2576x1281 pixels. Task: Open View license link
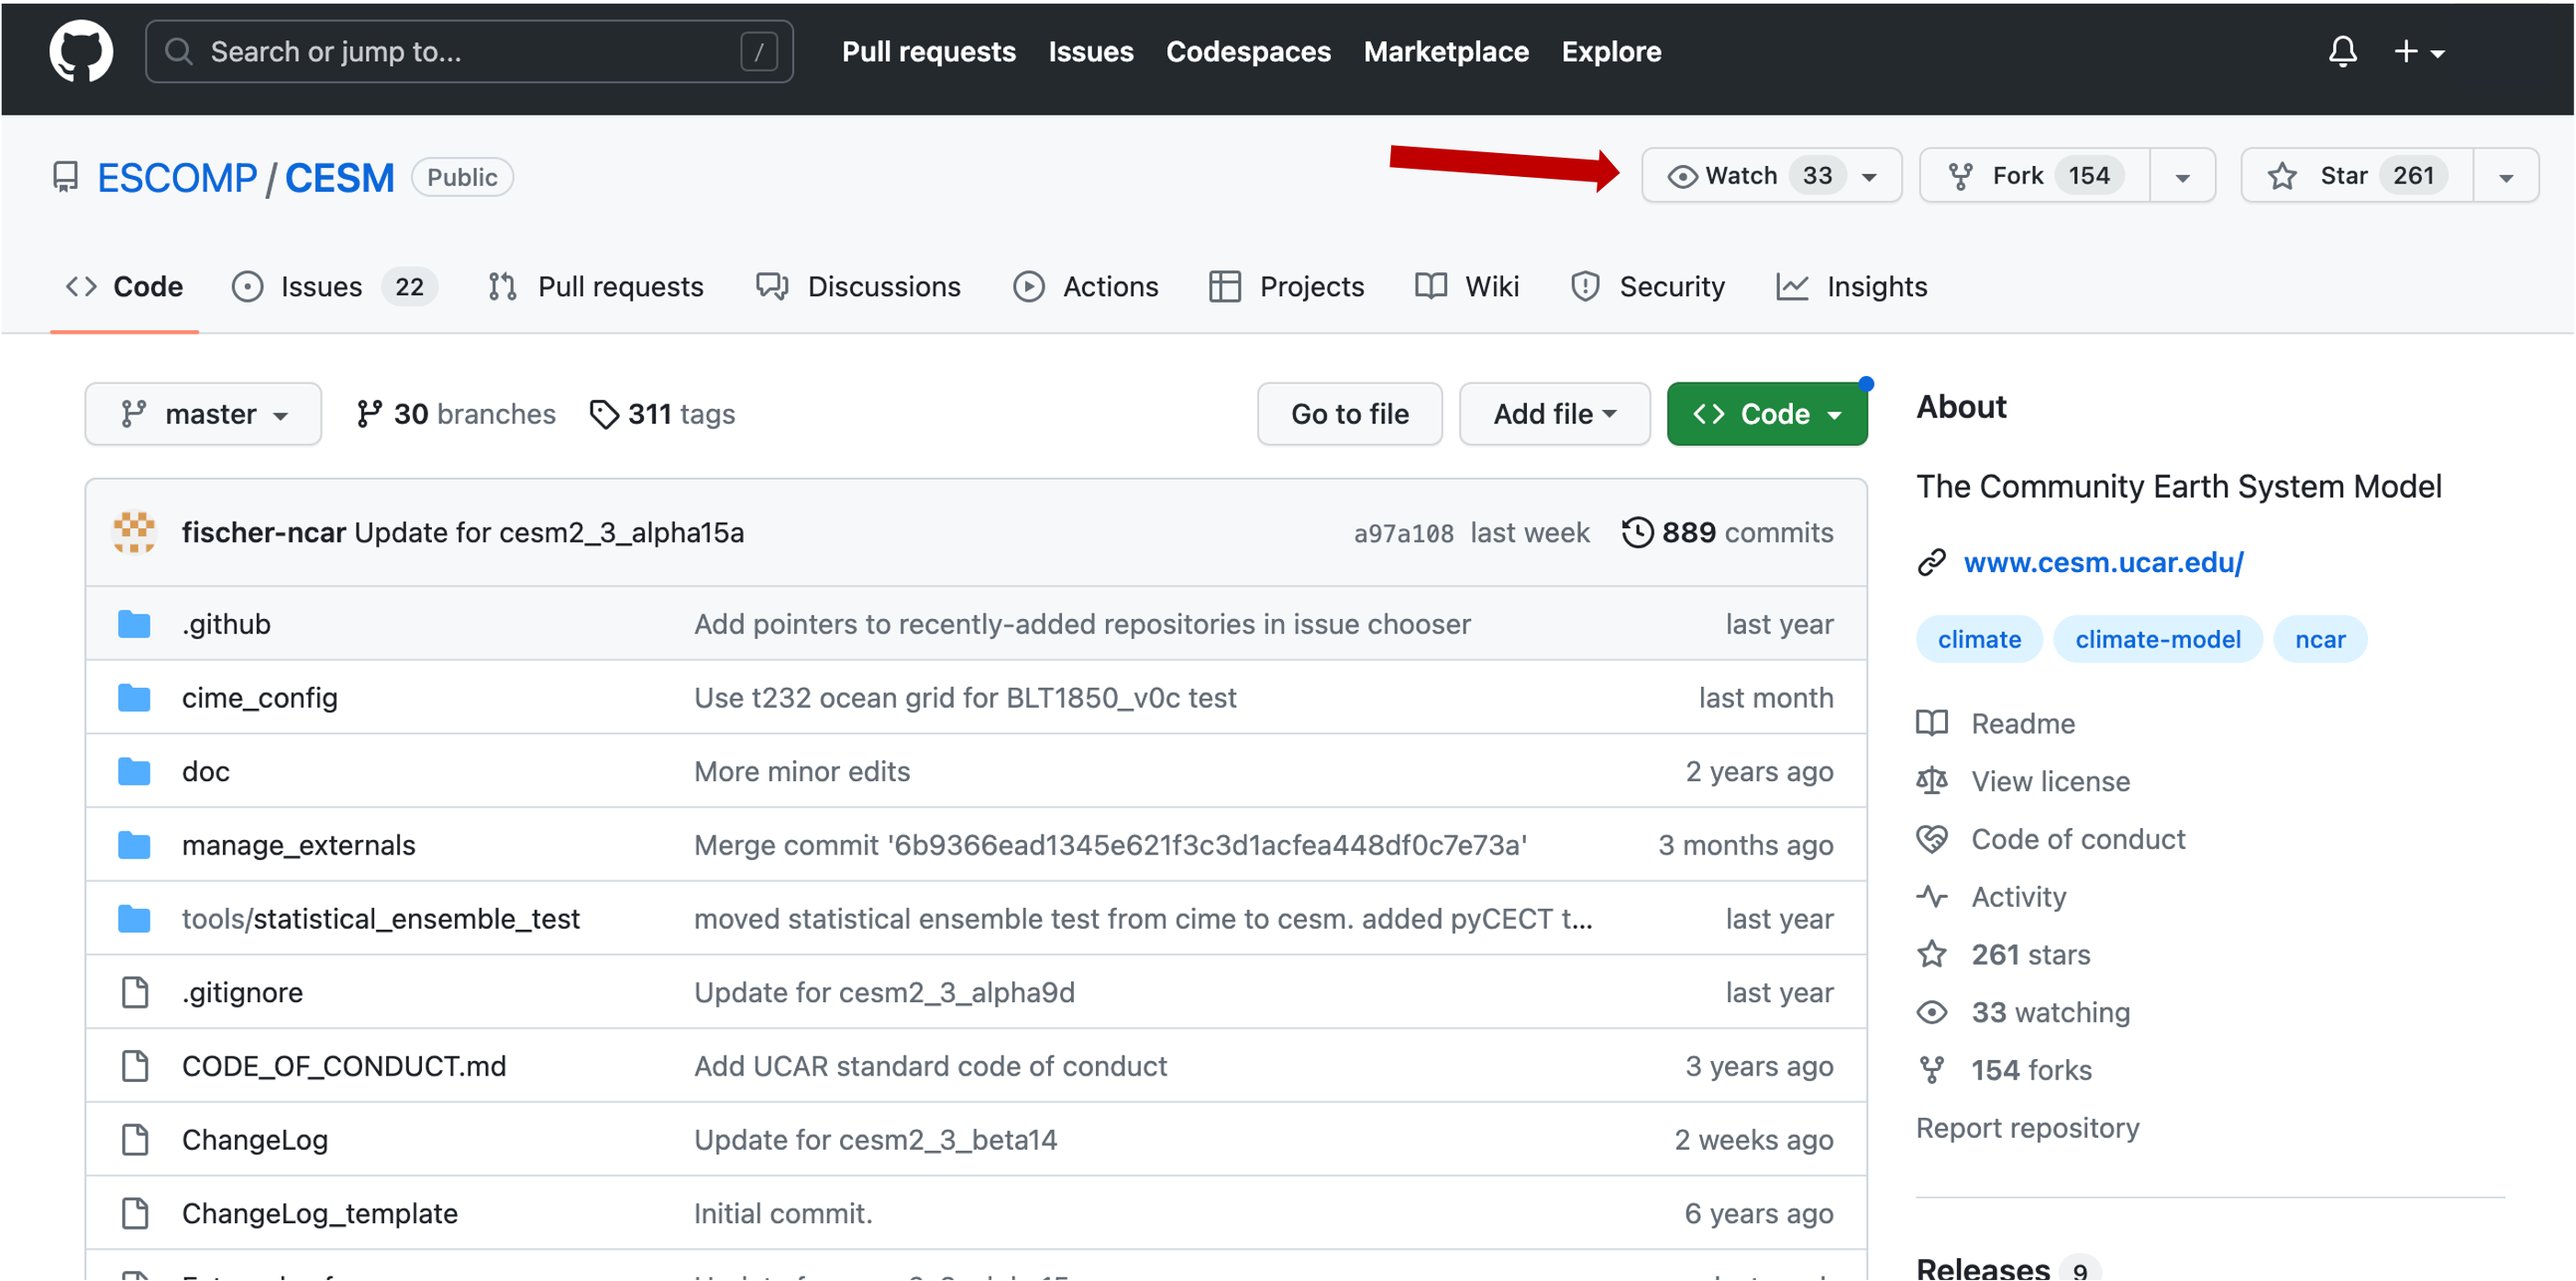2023,780
